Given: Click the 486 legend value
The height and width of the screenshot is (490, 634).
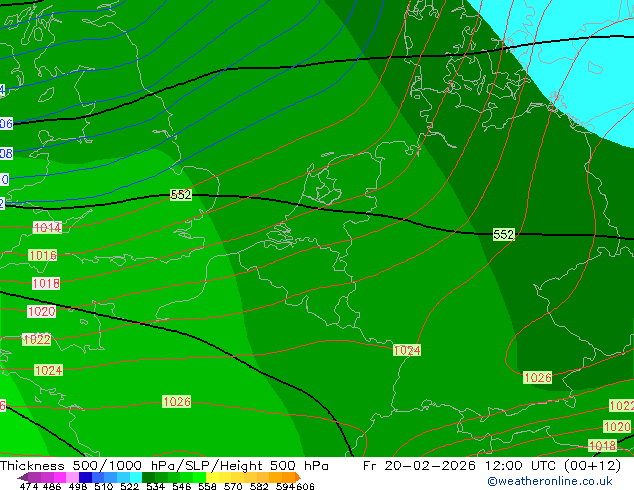Looking at the screenshot, I should [x=52, y=486].
